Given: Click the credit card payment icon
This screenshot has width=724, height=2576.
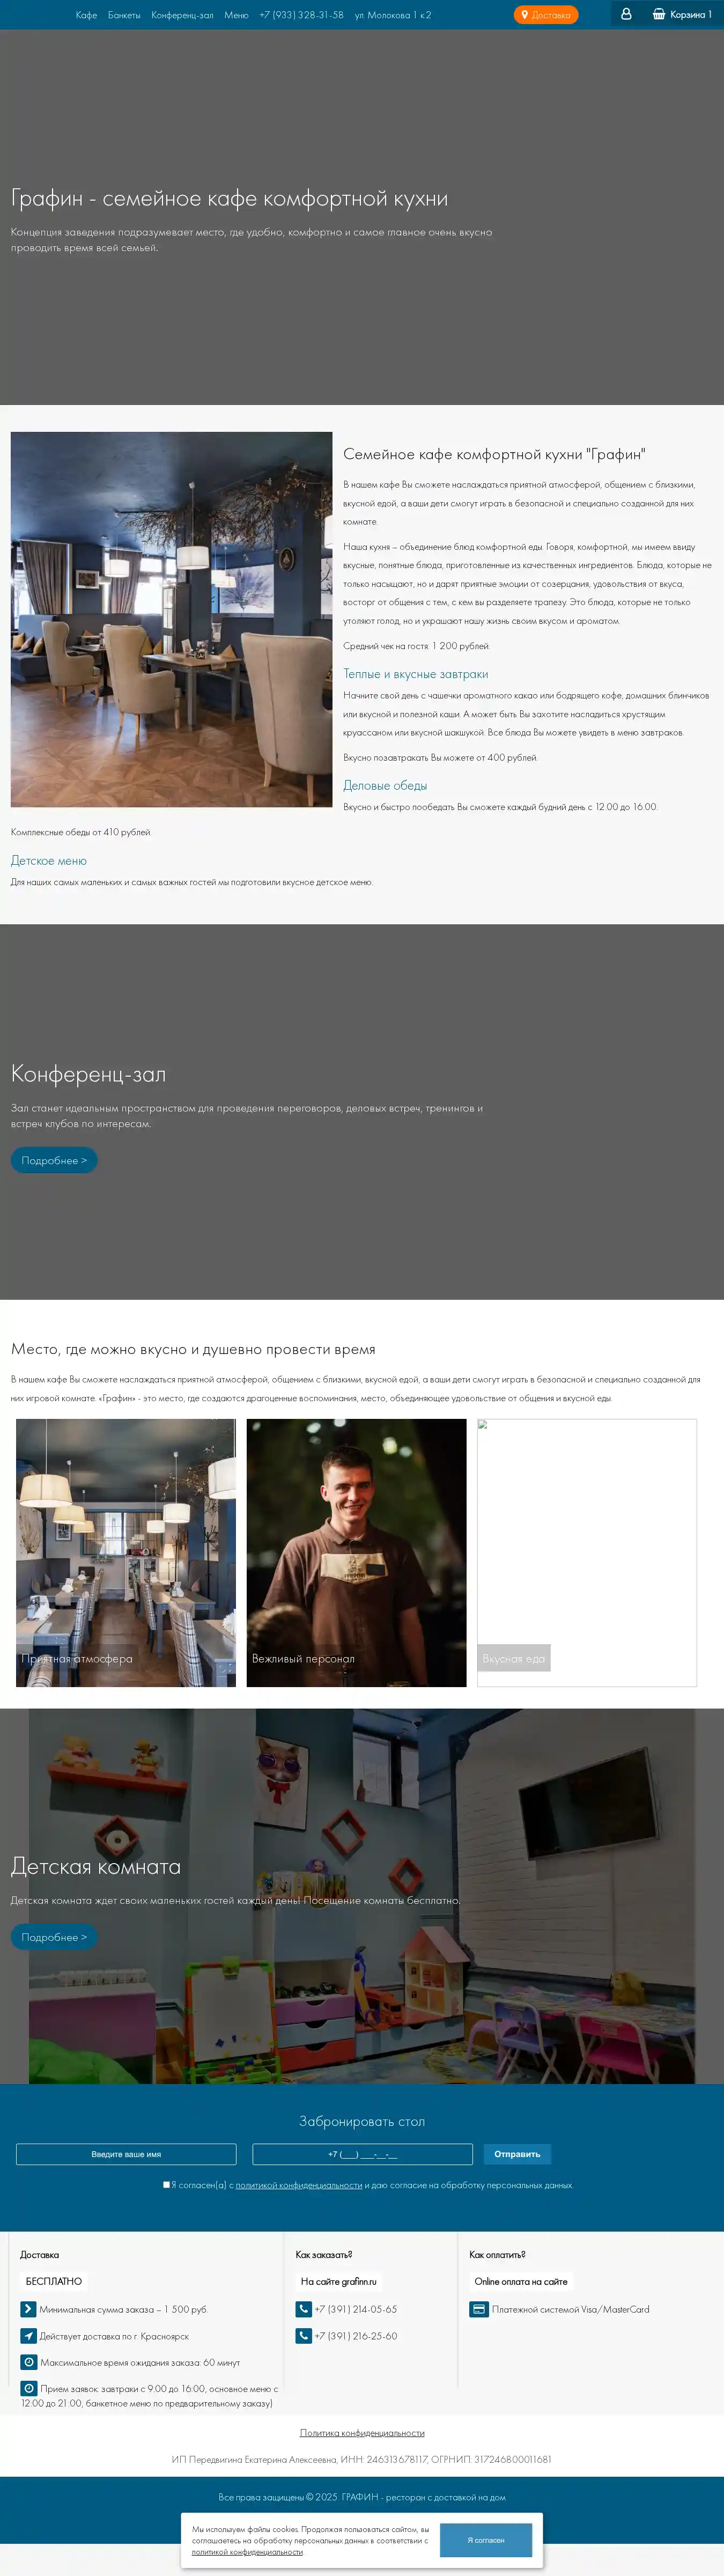Looking at the screenshot, I should [479, 2309].
